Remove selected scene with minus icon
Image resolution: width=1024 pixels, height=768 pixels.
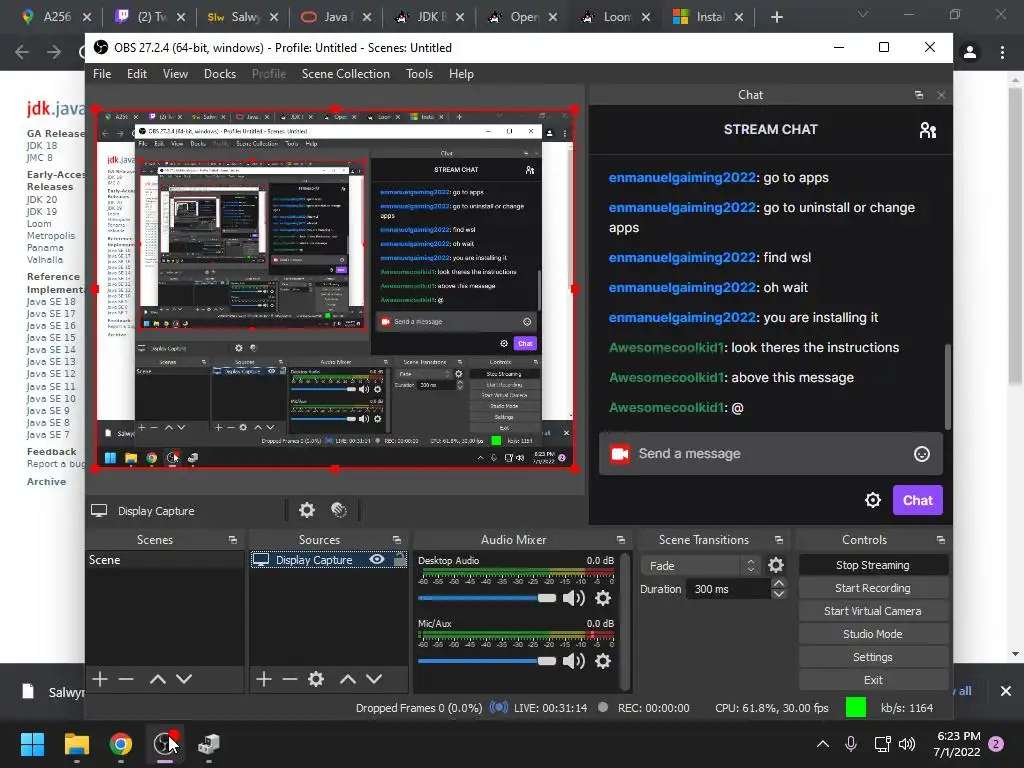point(126,679)
